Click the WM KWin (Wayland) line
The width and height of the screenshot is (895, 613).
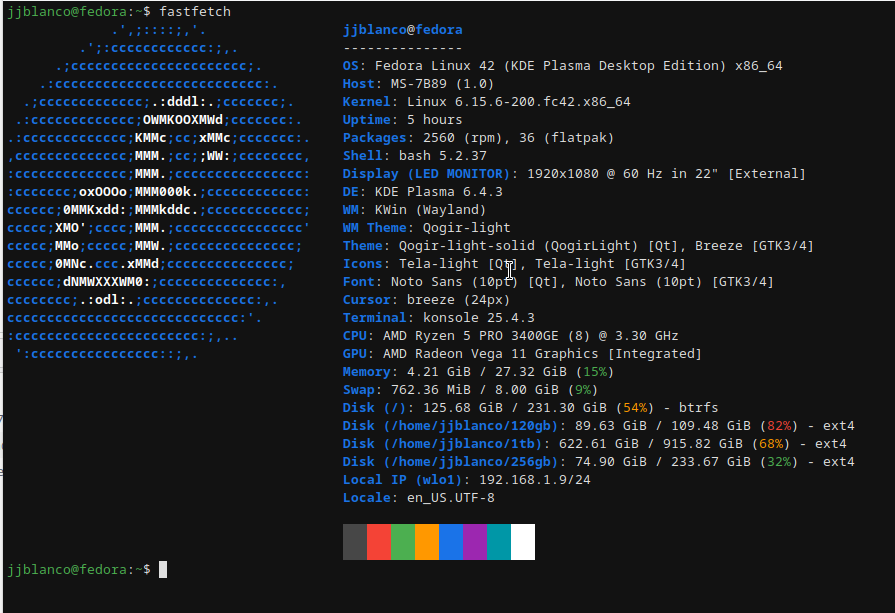pyautogui.click(x=414, y=209)
